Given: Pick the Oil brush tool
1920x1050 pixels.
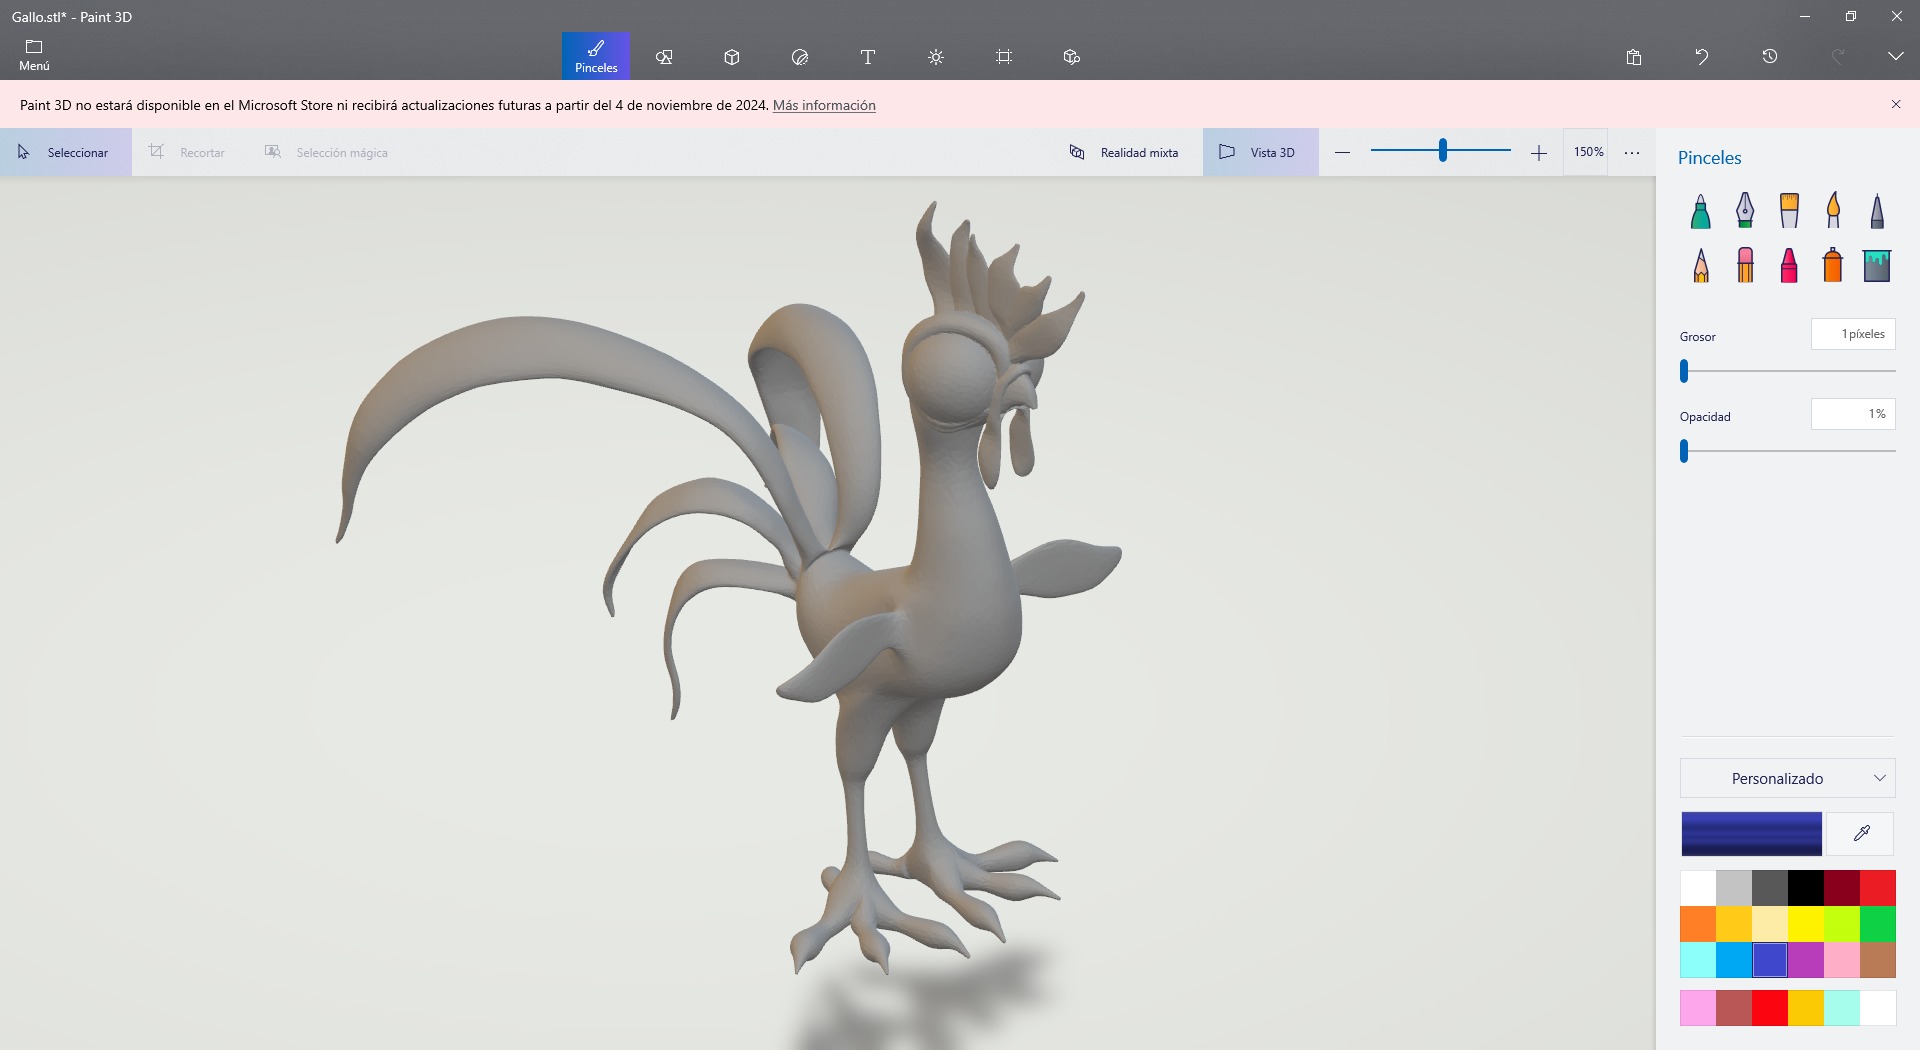Looking at the screenshot, I should click(x=1789, y=211).
